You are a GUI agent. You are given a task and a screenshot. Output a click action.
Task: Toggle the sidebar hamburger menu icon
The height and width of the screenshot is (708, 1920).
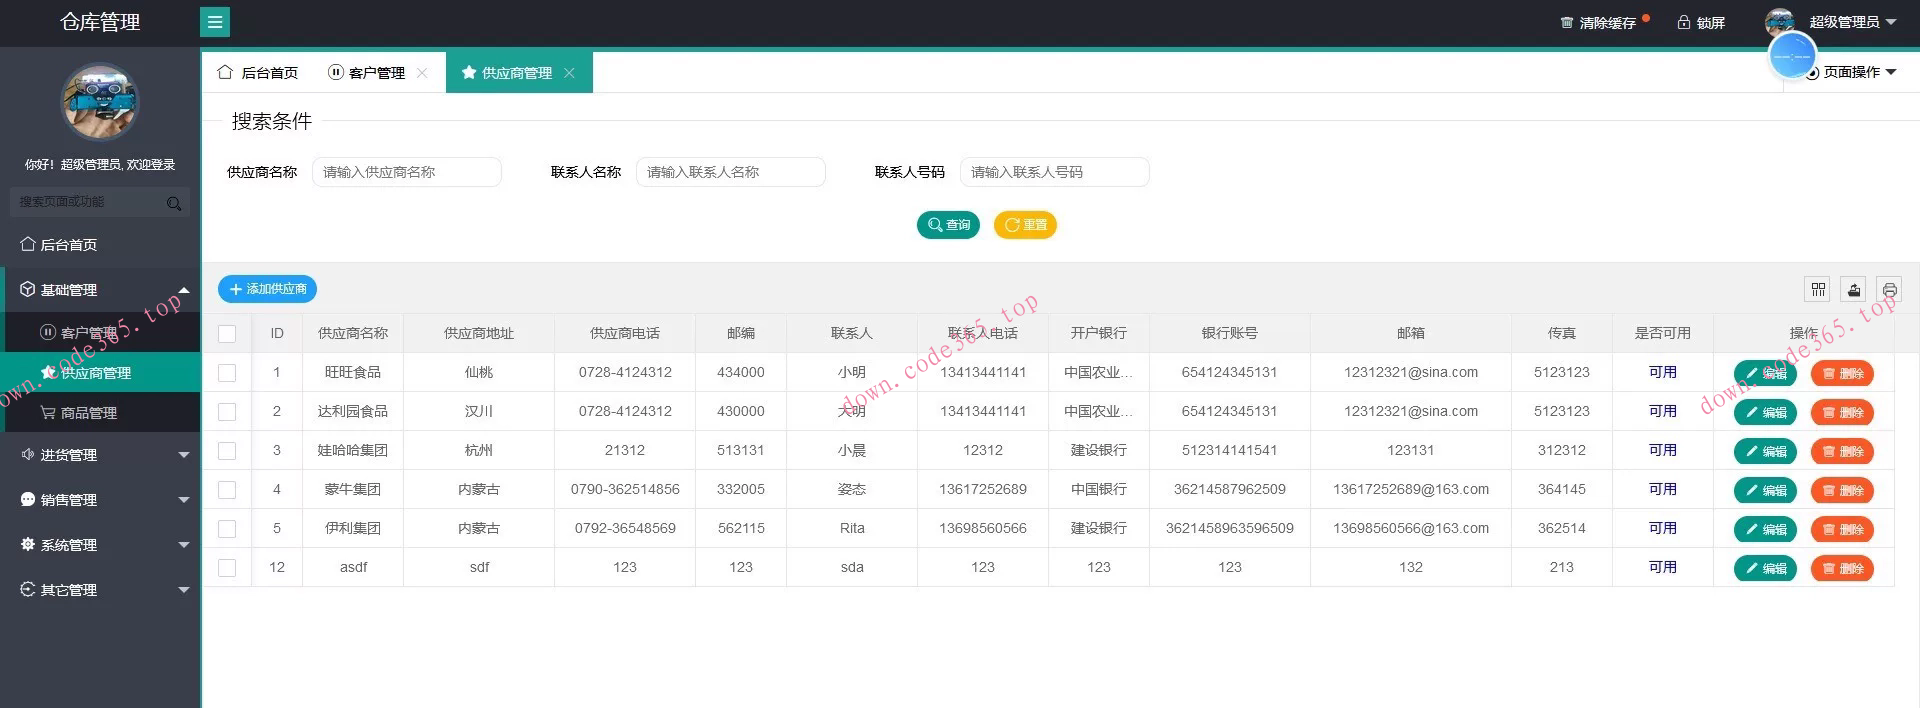(215, 22)
